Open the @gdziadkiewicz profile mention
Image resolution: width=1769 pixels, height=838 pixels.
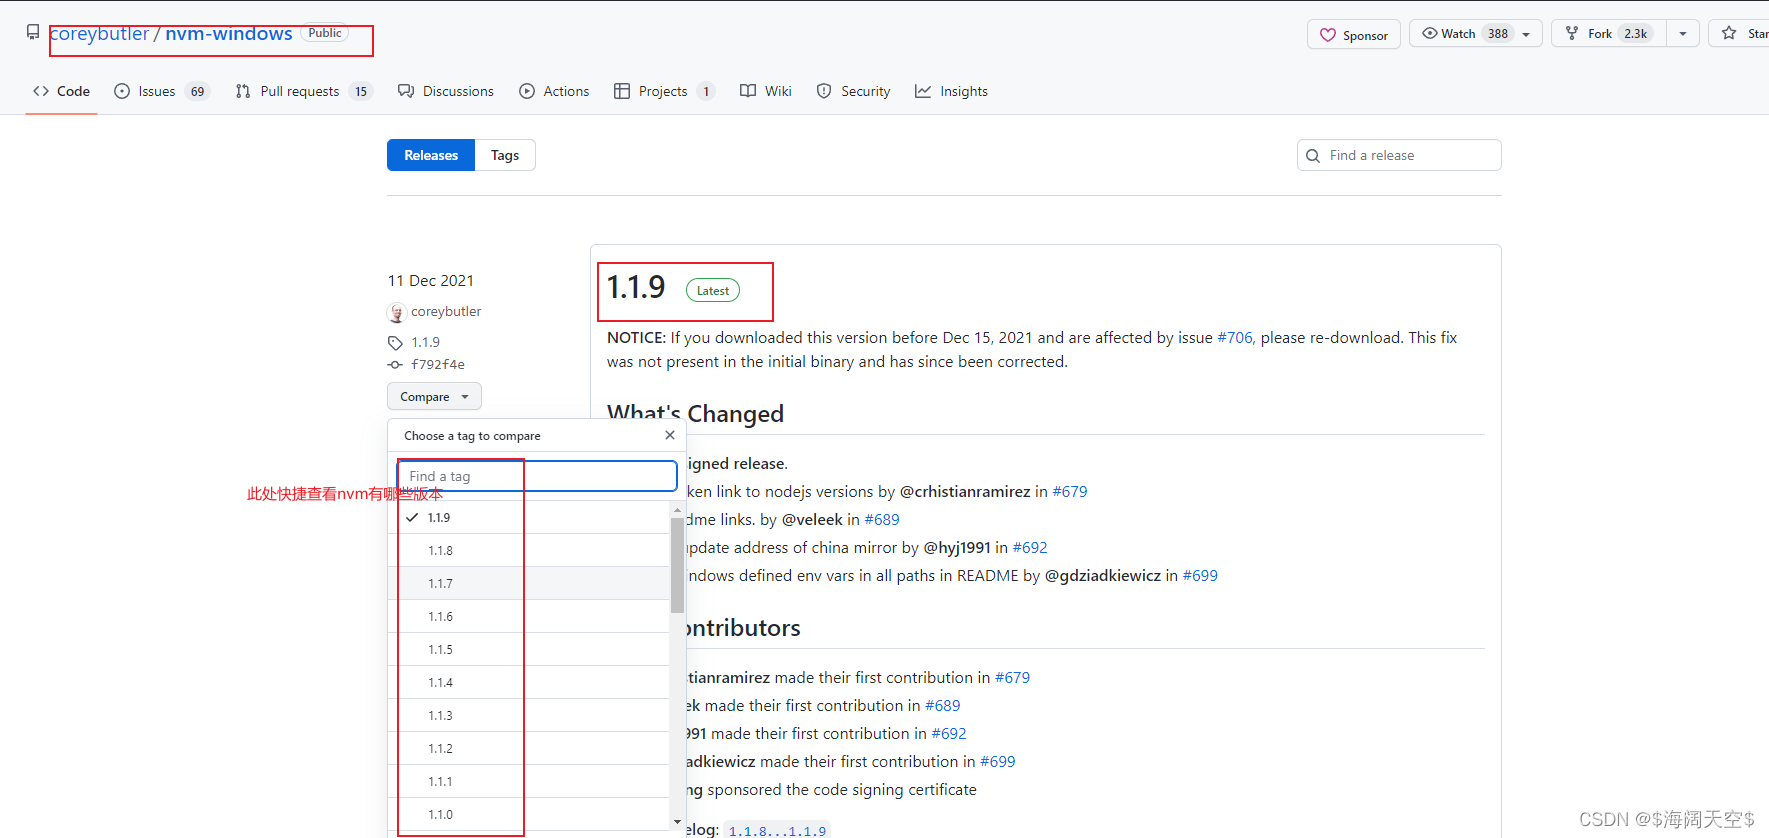click(x=1103, y=576)
